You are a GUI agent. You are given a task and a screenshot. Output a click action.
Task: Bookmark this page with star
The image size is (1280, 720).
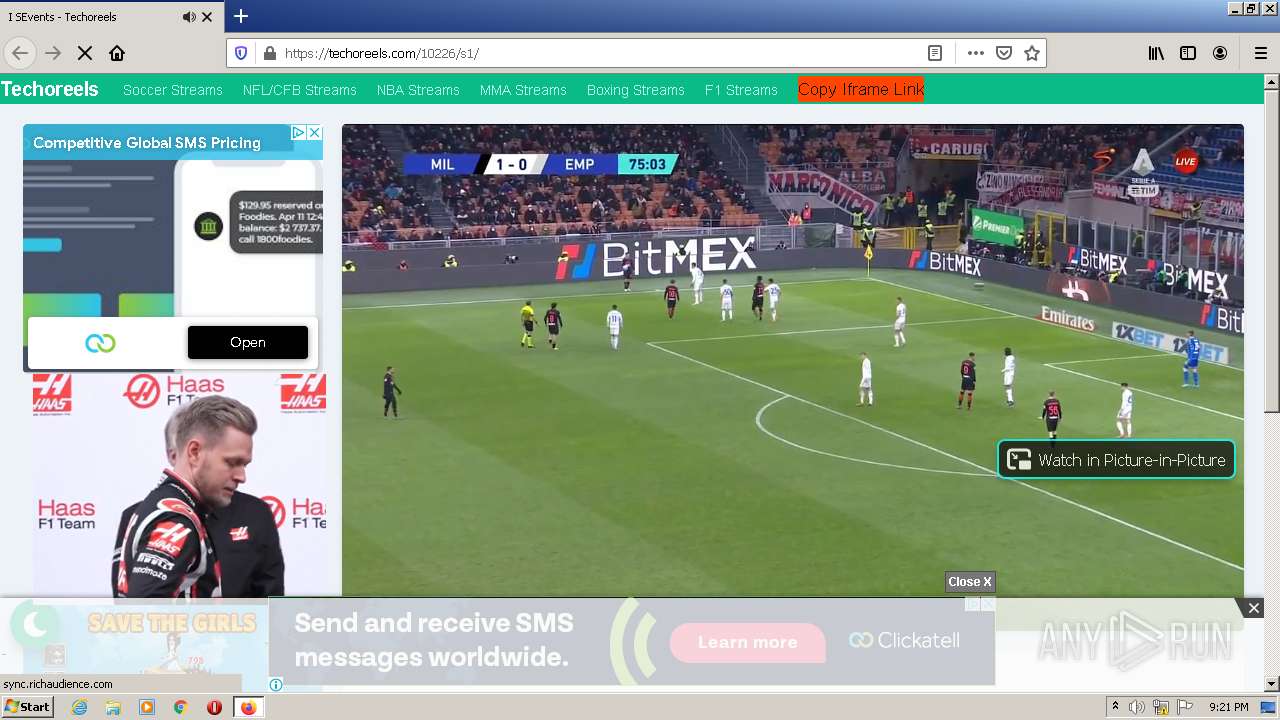point(1032,53)
